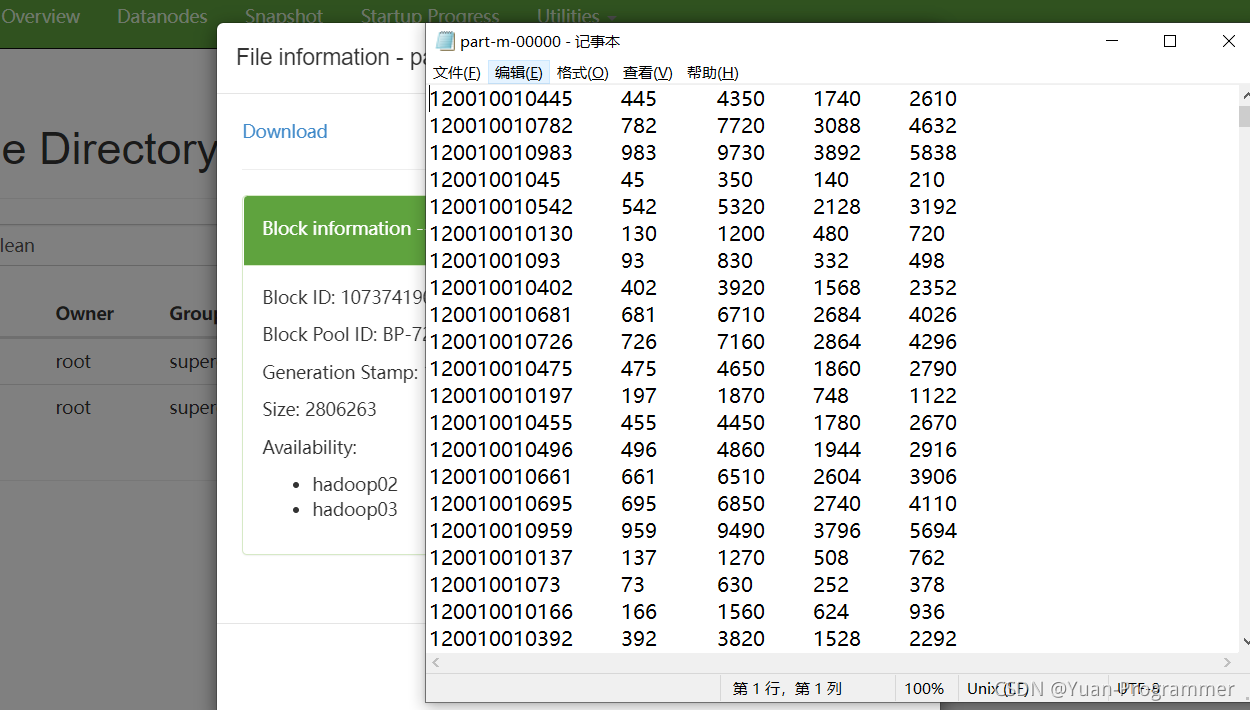
Task: Open the 编辑(E) menu in Notepad
Action: 518,73
